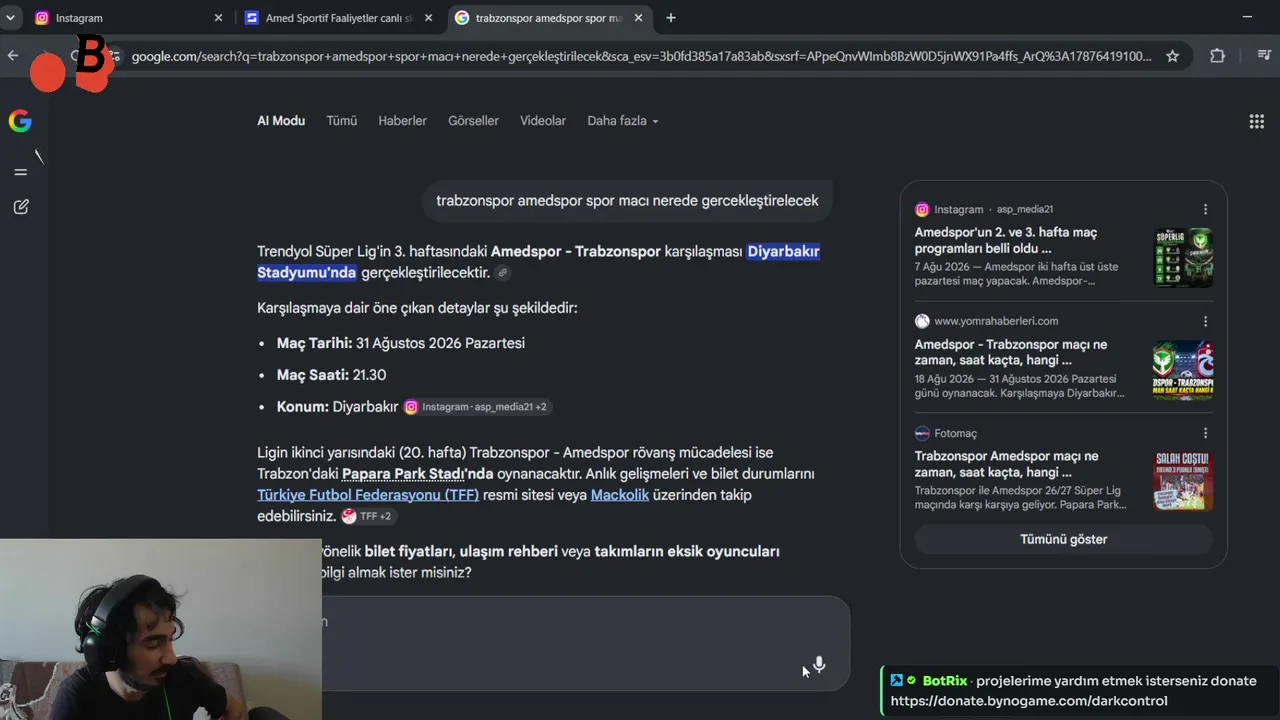Click the Google logo in the sidebar

point(20,121)
